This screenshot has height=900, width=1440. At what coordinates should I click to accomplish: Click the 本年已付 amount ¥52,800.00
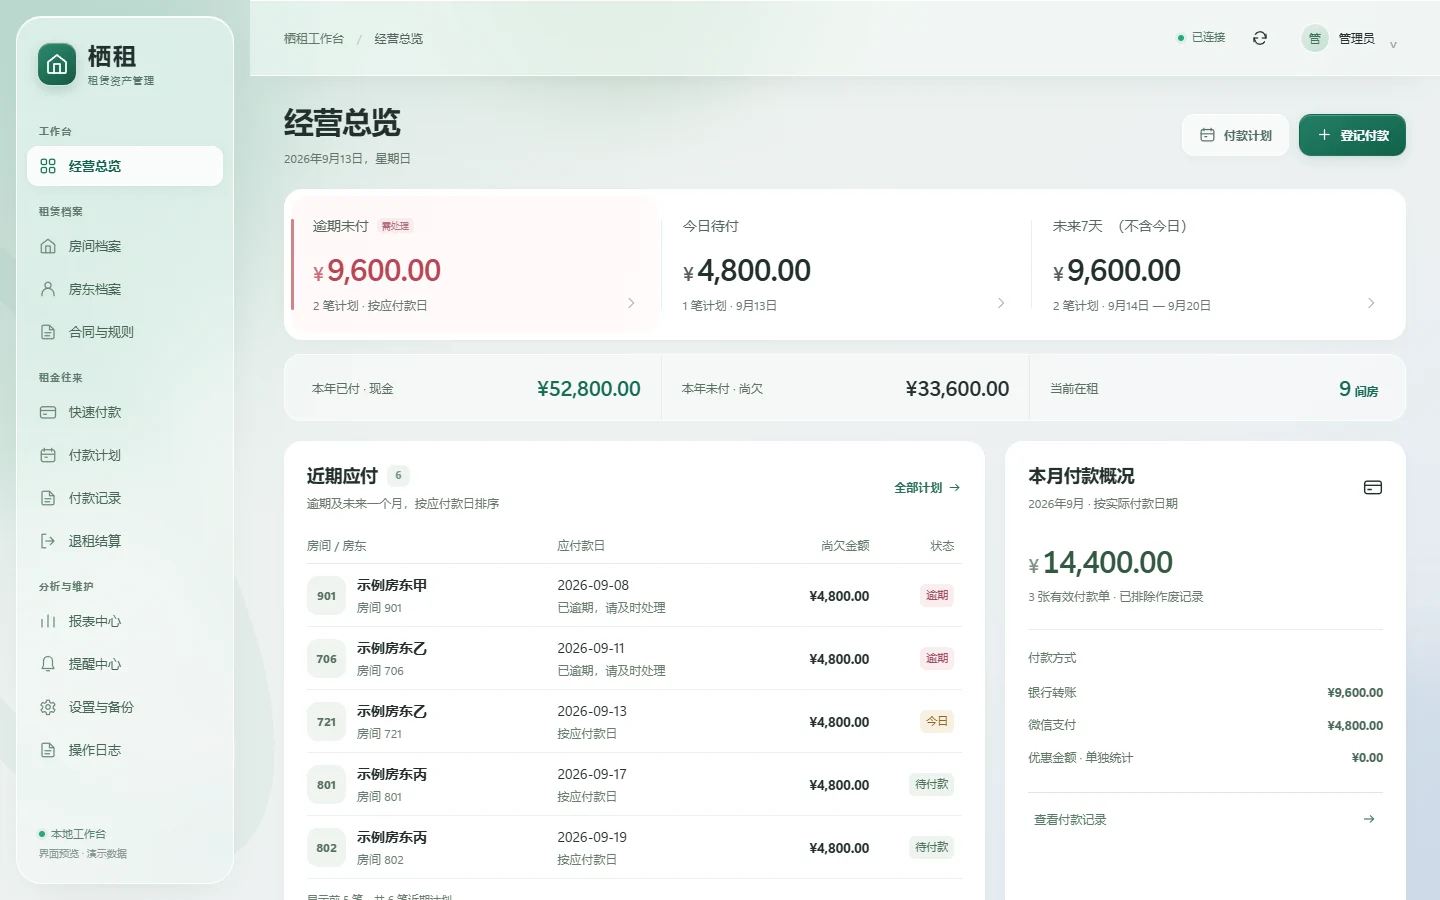point(589,389)
